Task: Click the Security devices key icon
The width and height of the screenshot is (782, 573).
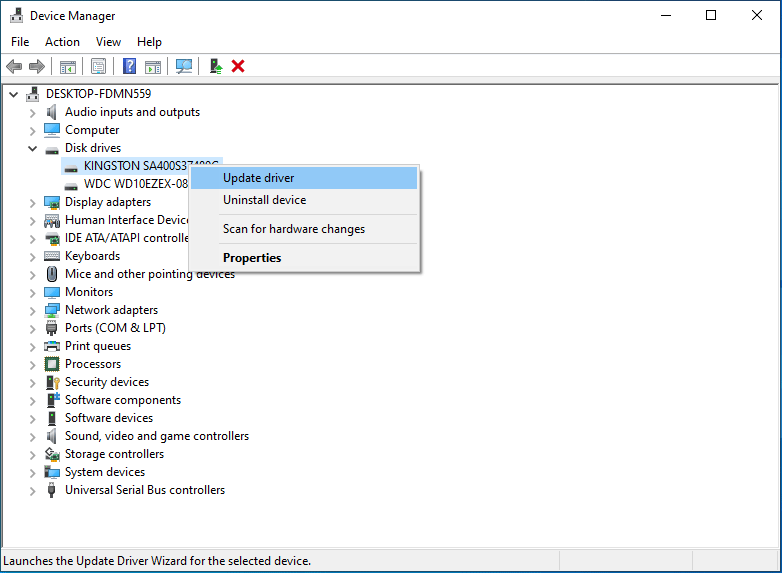Action: pyautogui.click(x=52, y=382)
